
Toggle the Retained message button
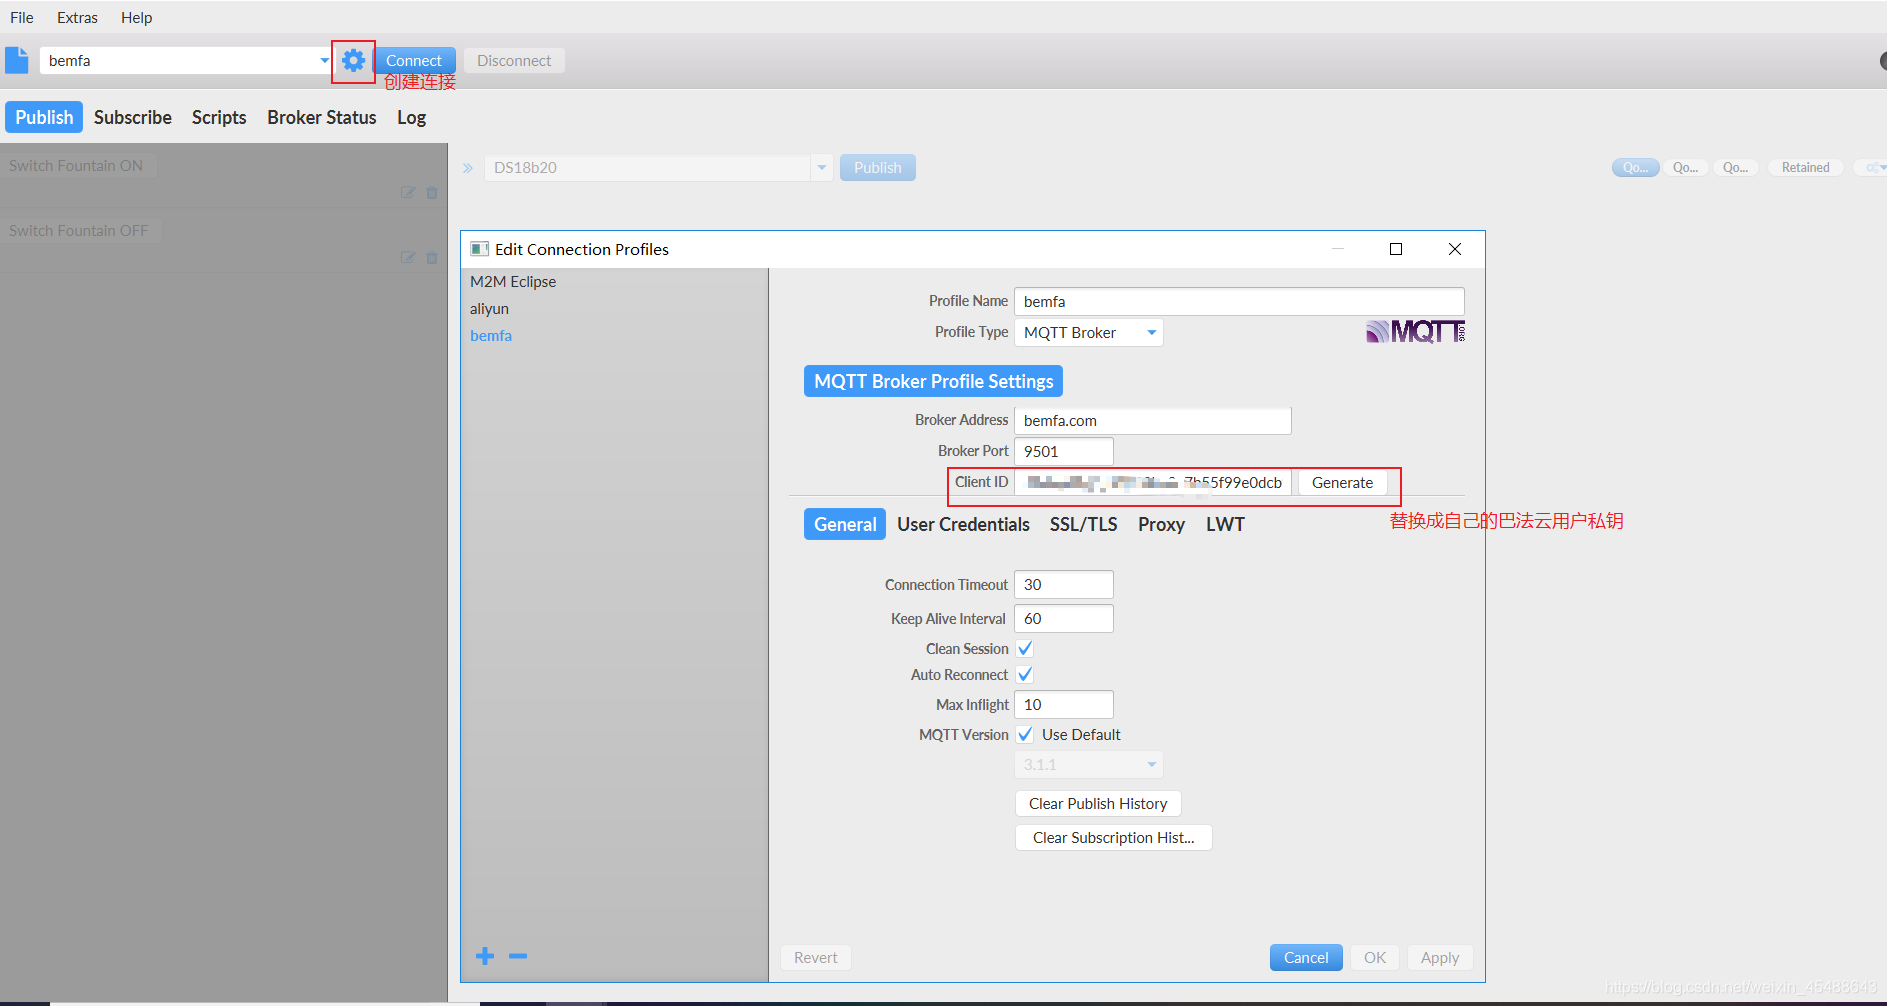1805,168
